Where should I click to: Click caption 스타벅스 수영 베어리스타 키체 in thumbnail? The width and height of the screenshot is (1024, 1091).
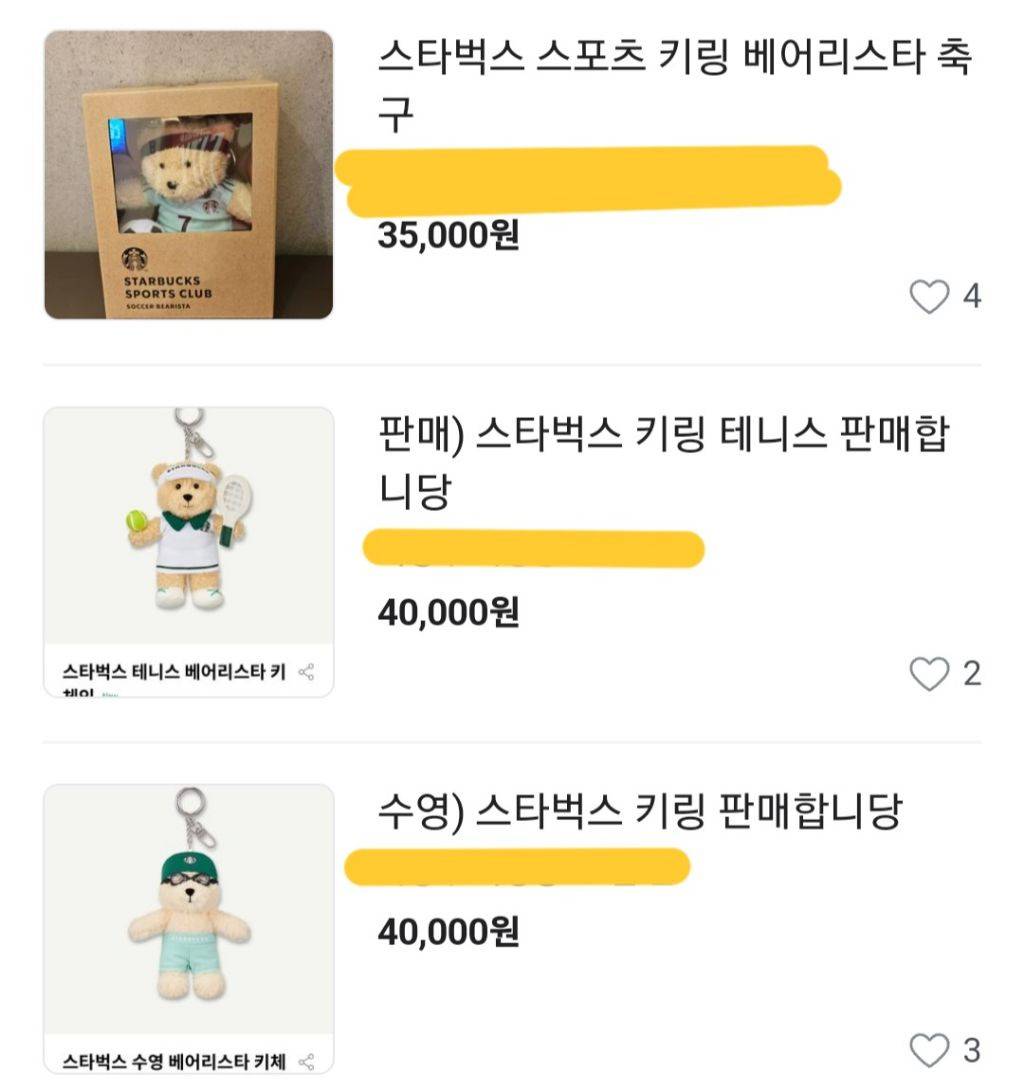(174, 1062)
